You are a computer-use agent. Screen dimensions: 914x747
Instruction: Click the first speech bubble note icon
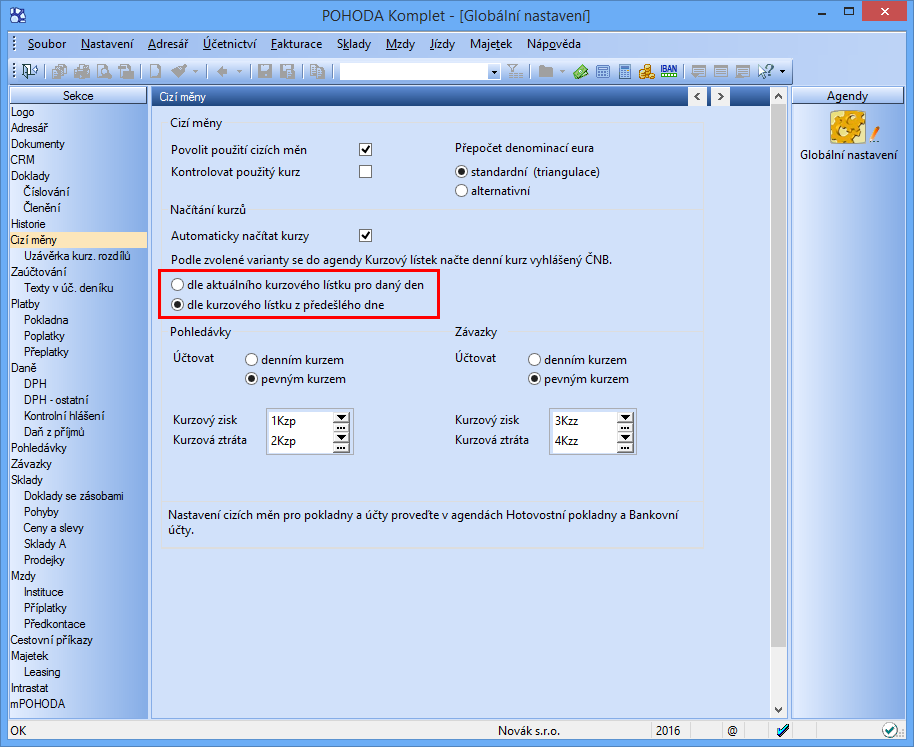tap(698, 71)
